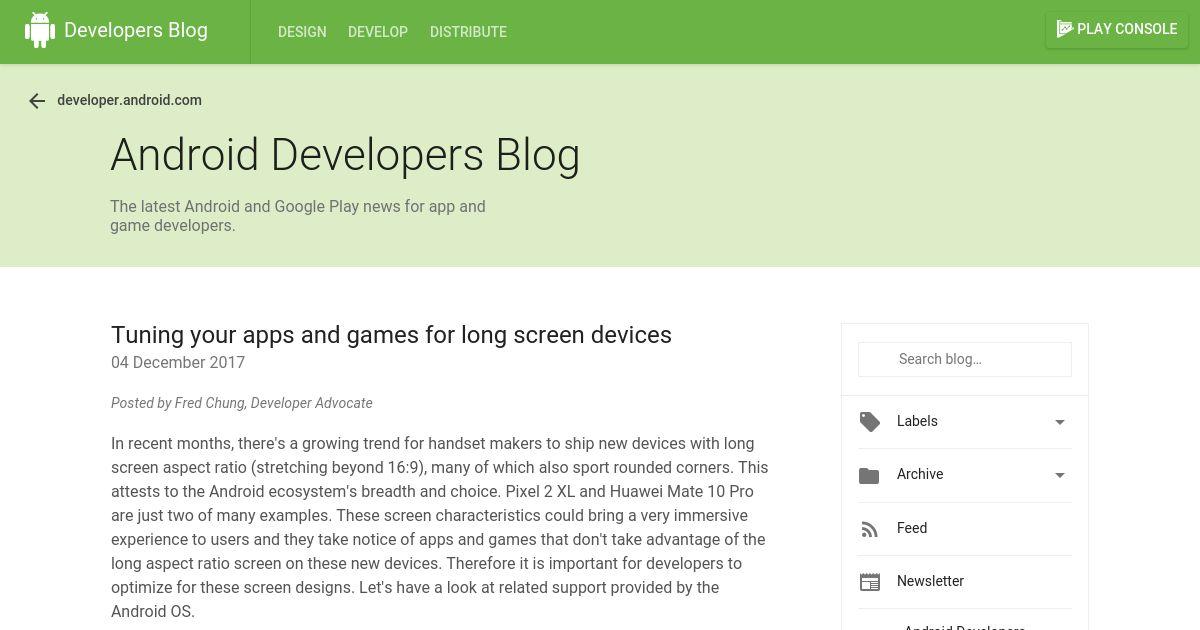1200x630 pixels.
Task: Open the long screen devices article title
Action: tap(391, 335)
